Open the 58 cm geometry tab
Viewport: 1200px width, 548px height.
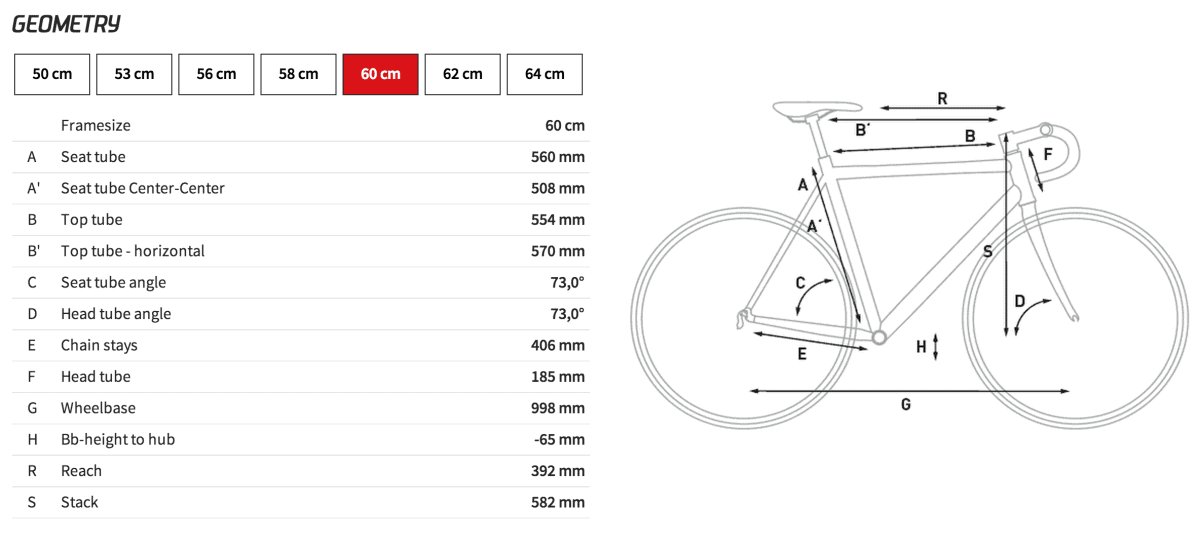click(298, 74)
